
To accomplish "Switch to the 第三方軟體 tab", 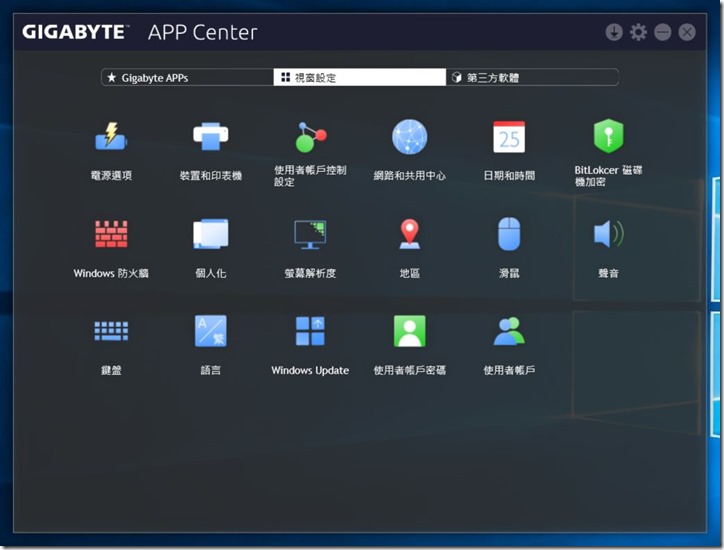I will coord(532,78).
